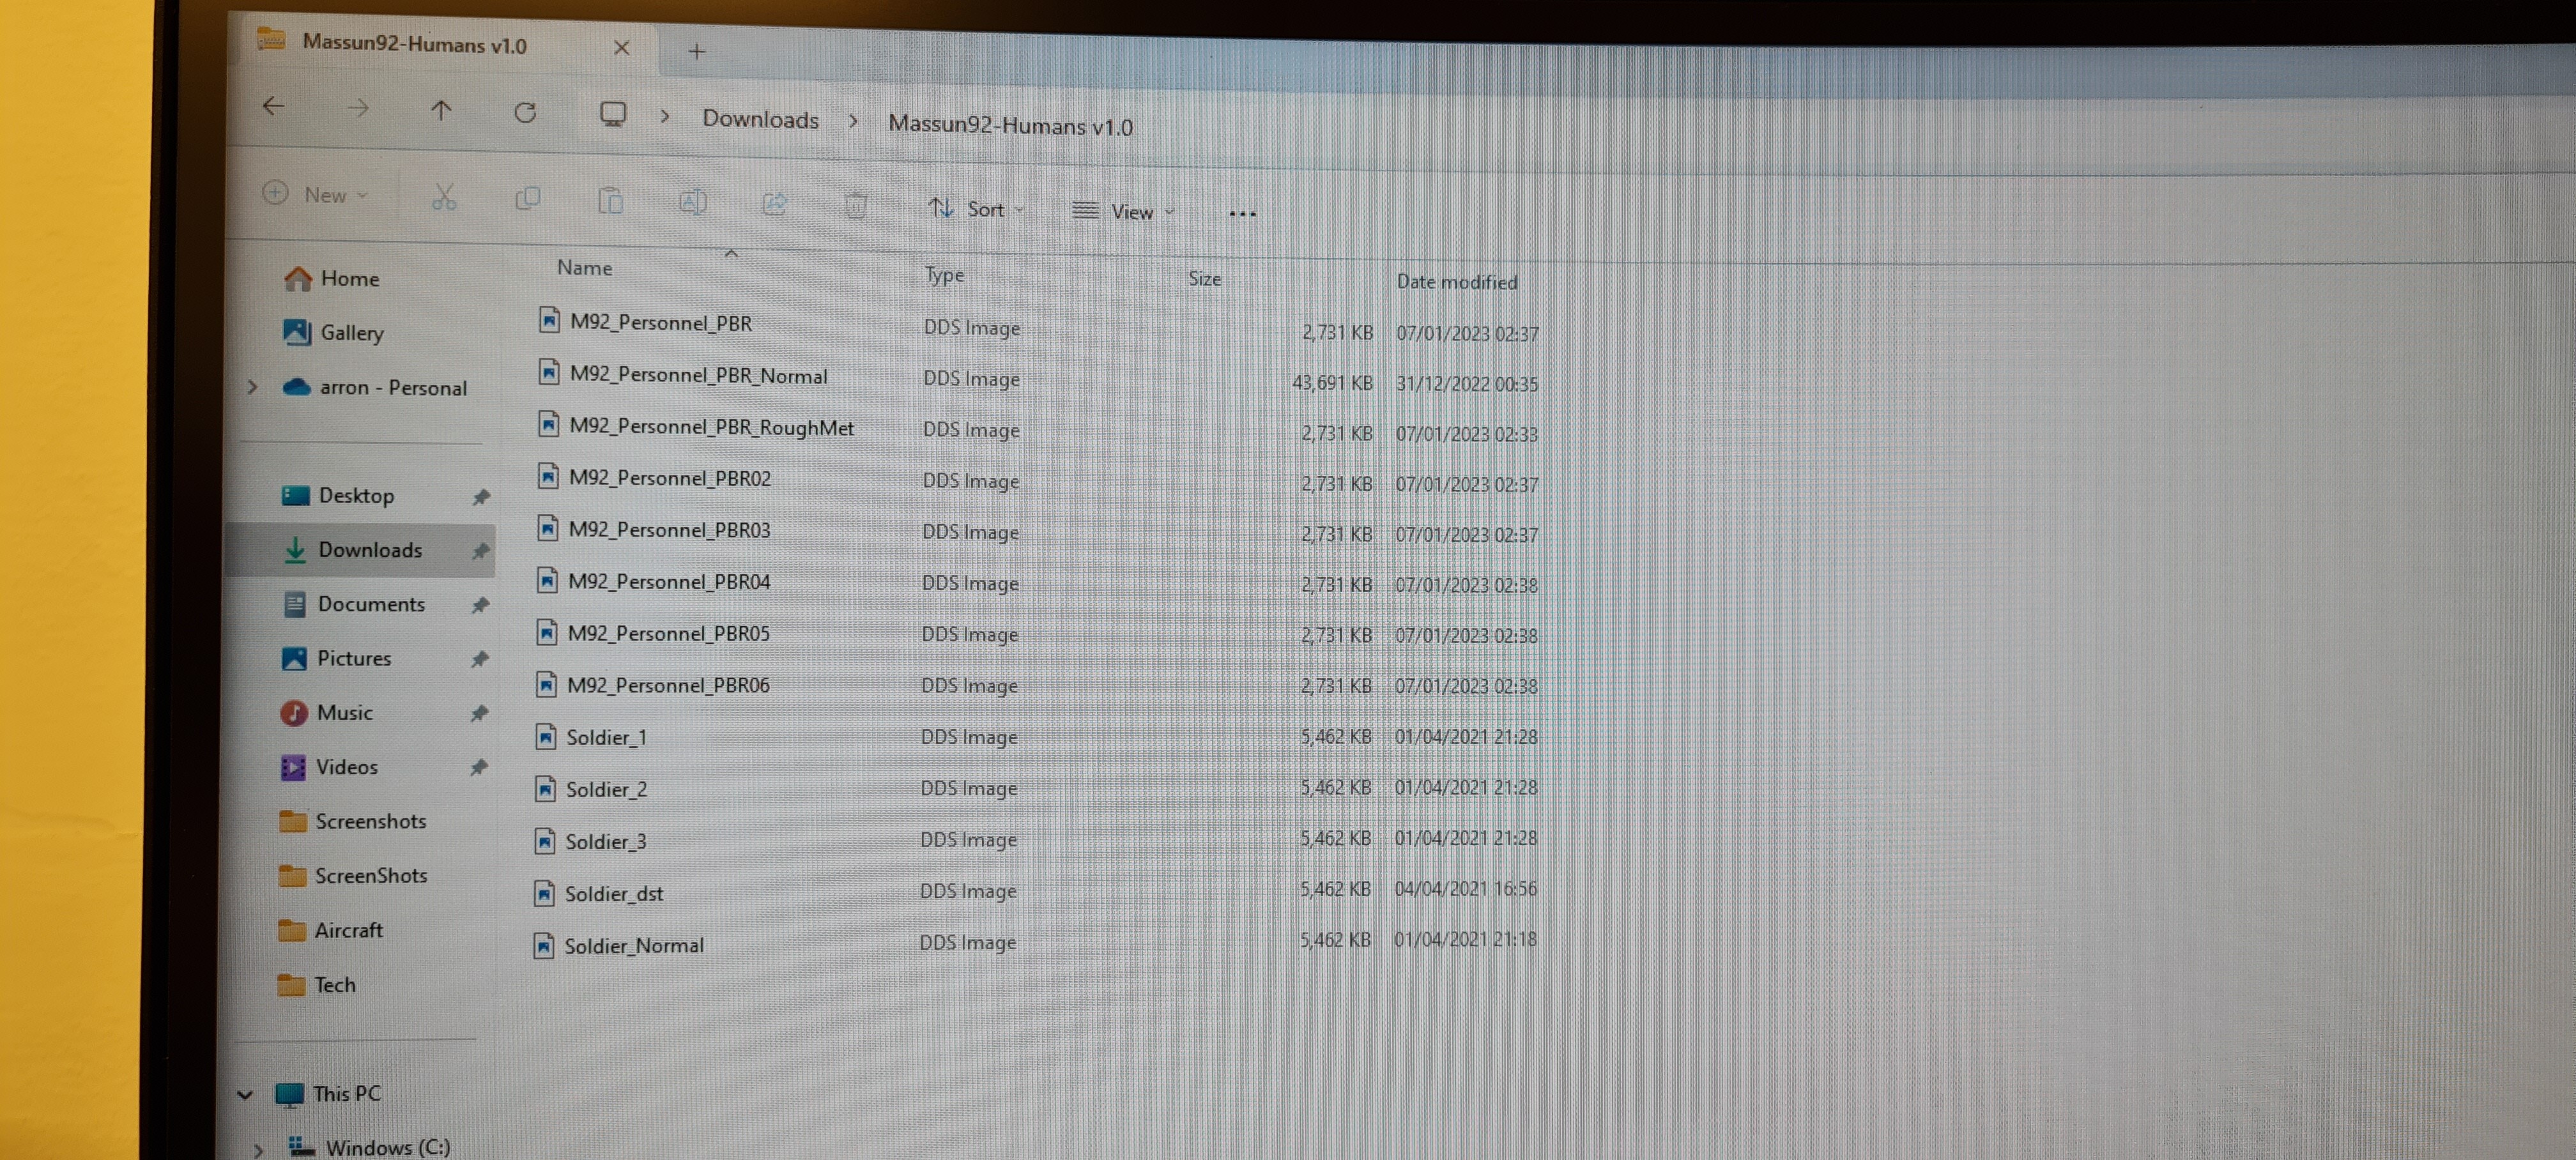Select file M92_Personnel_PBR03
Viewport: 2576px width, 1160px height.
pos(654,530)
